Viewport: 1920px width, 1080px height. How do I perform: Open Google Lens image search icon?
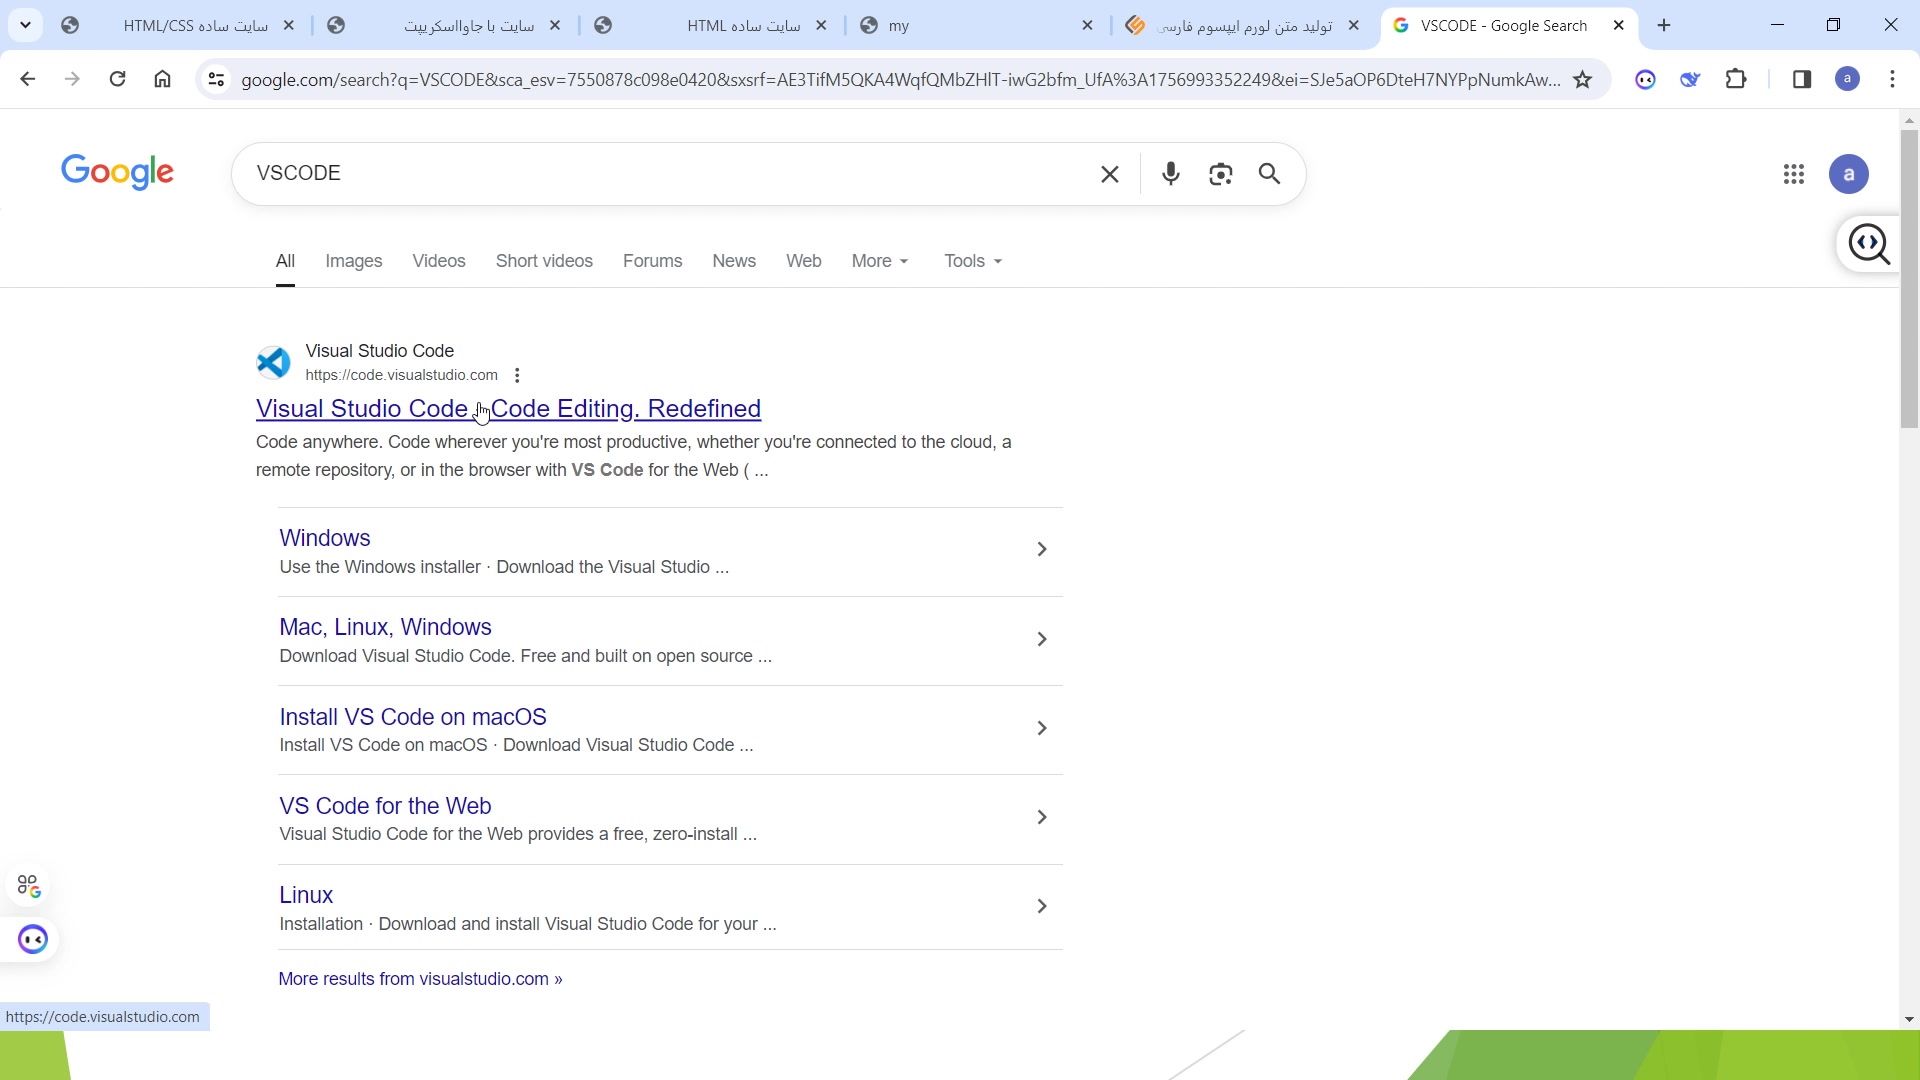point(1220,174)
